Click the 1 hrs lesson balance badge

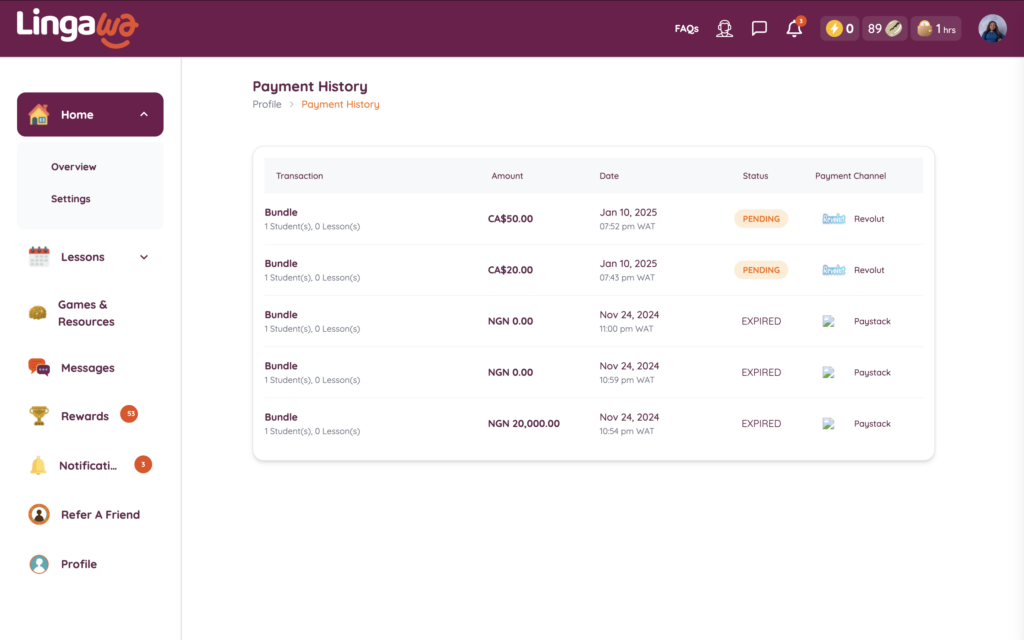936,29
